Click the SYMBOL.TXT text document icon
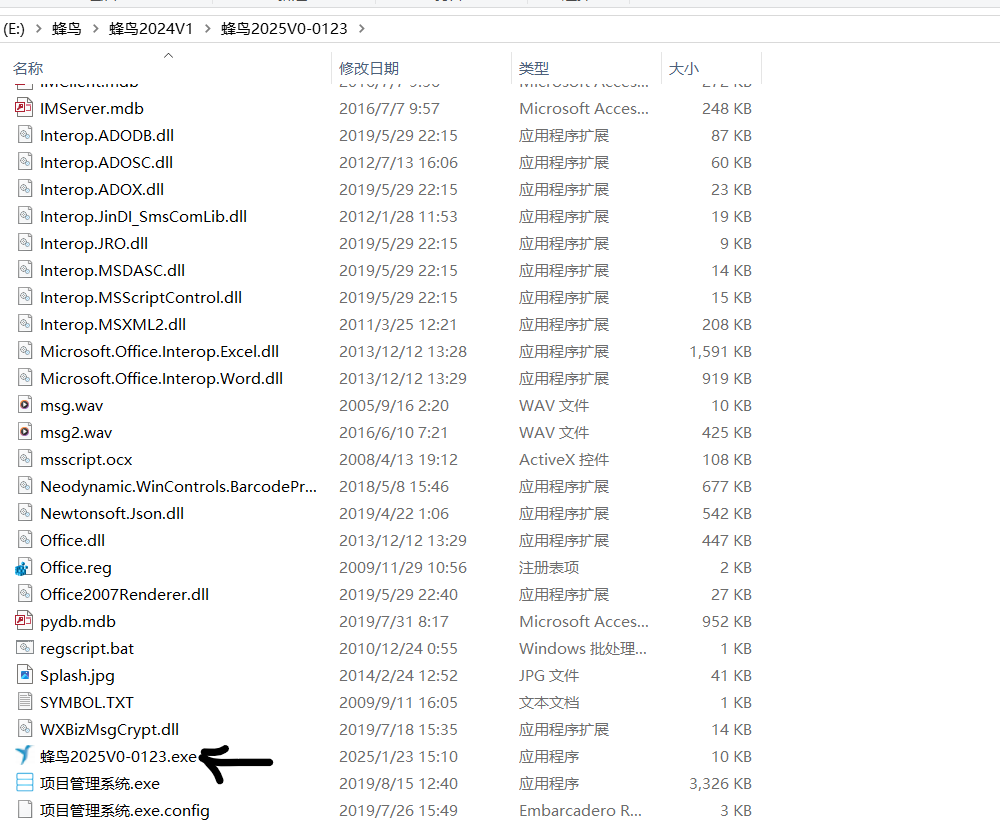This screenshot has width=1000, height=831. tap(24, 702)
